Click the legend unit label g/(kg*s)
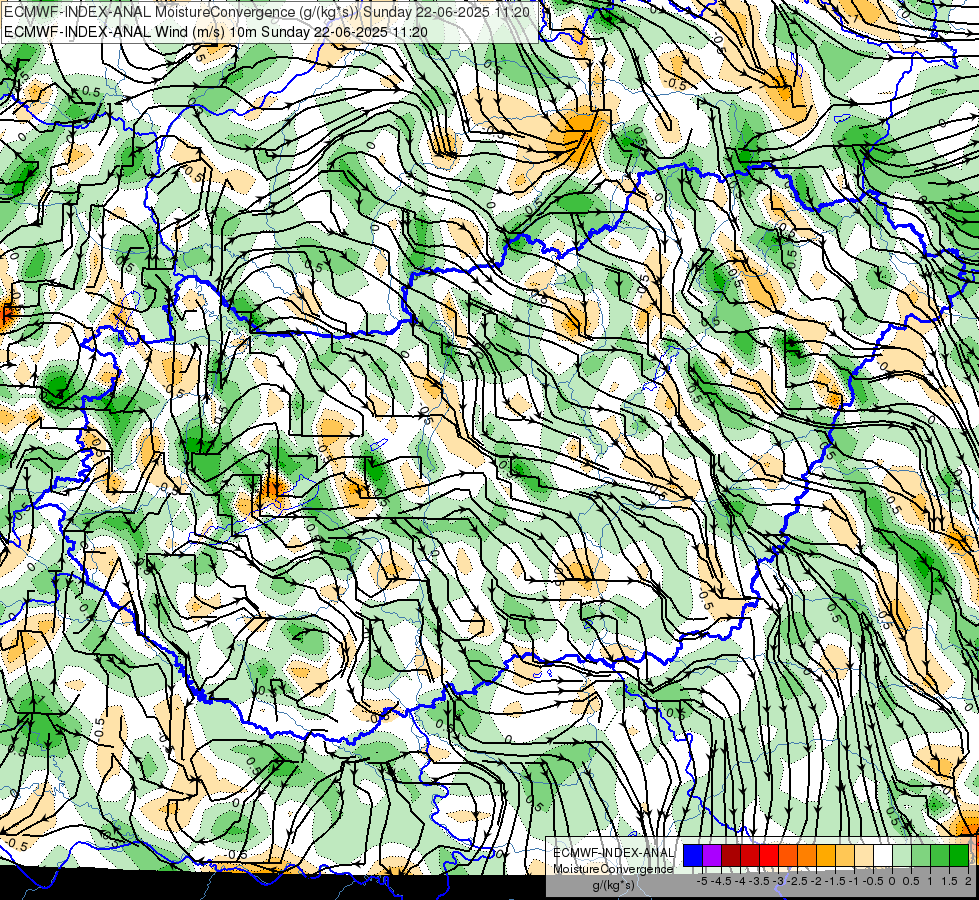The height and width of the screenshot is (900, 979). (x=613, y=886)
